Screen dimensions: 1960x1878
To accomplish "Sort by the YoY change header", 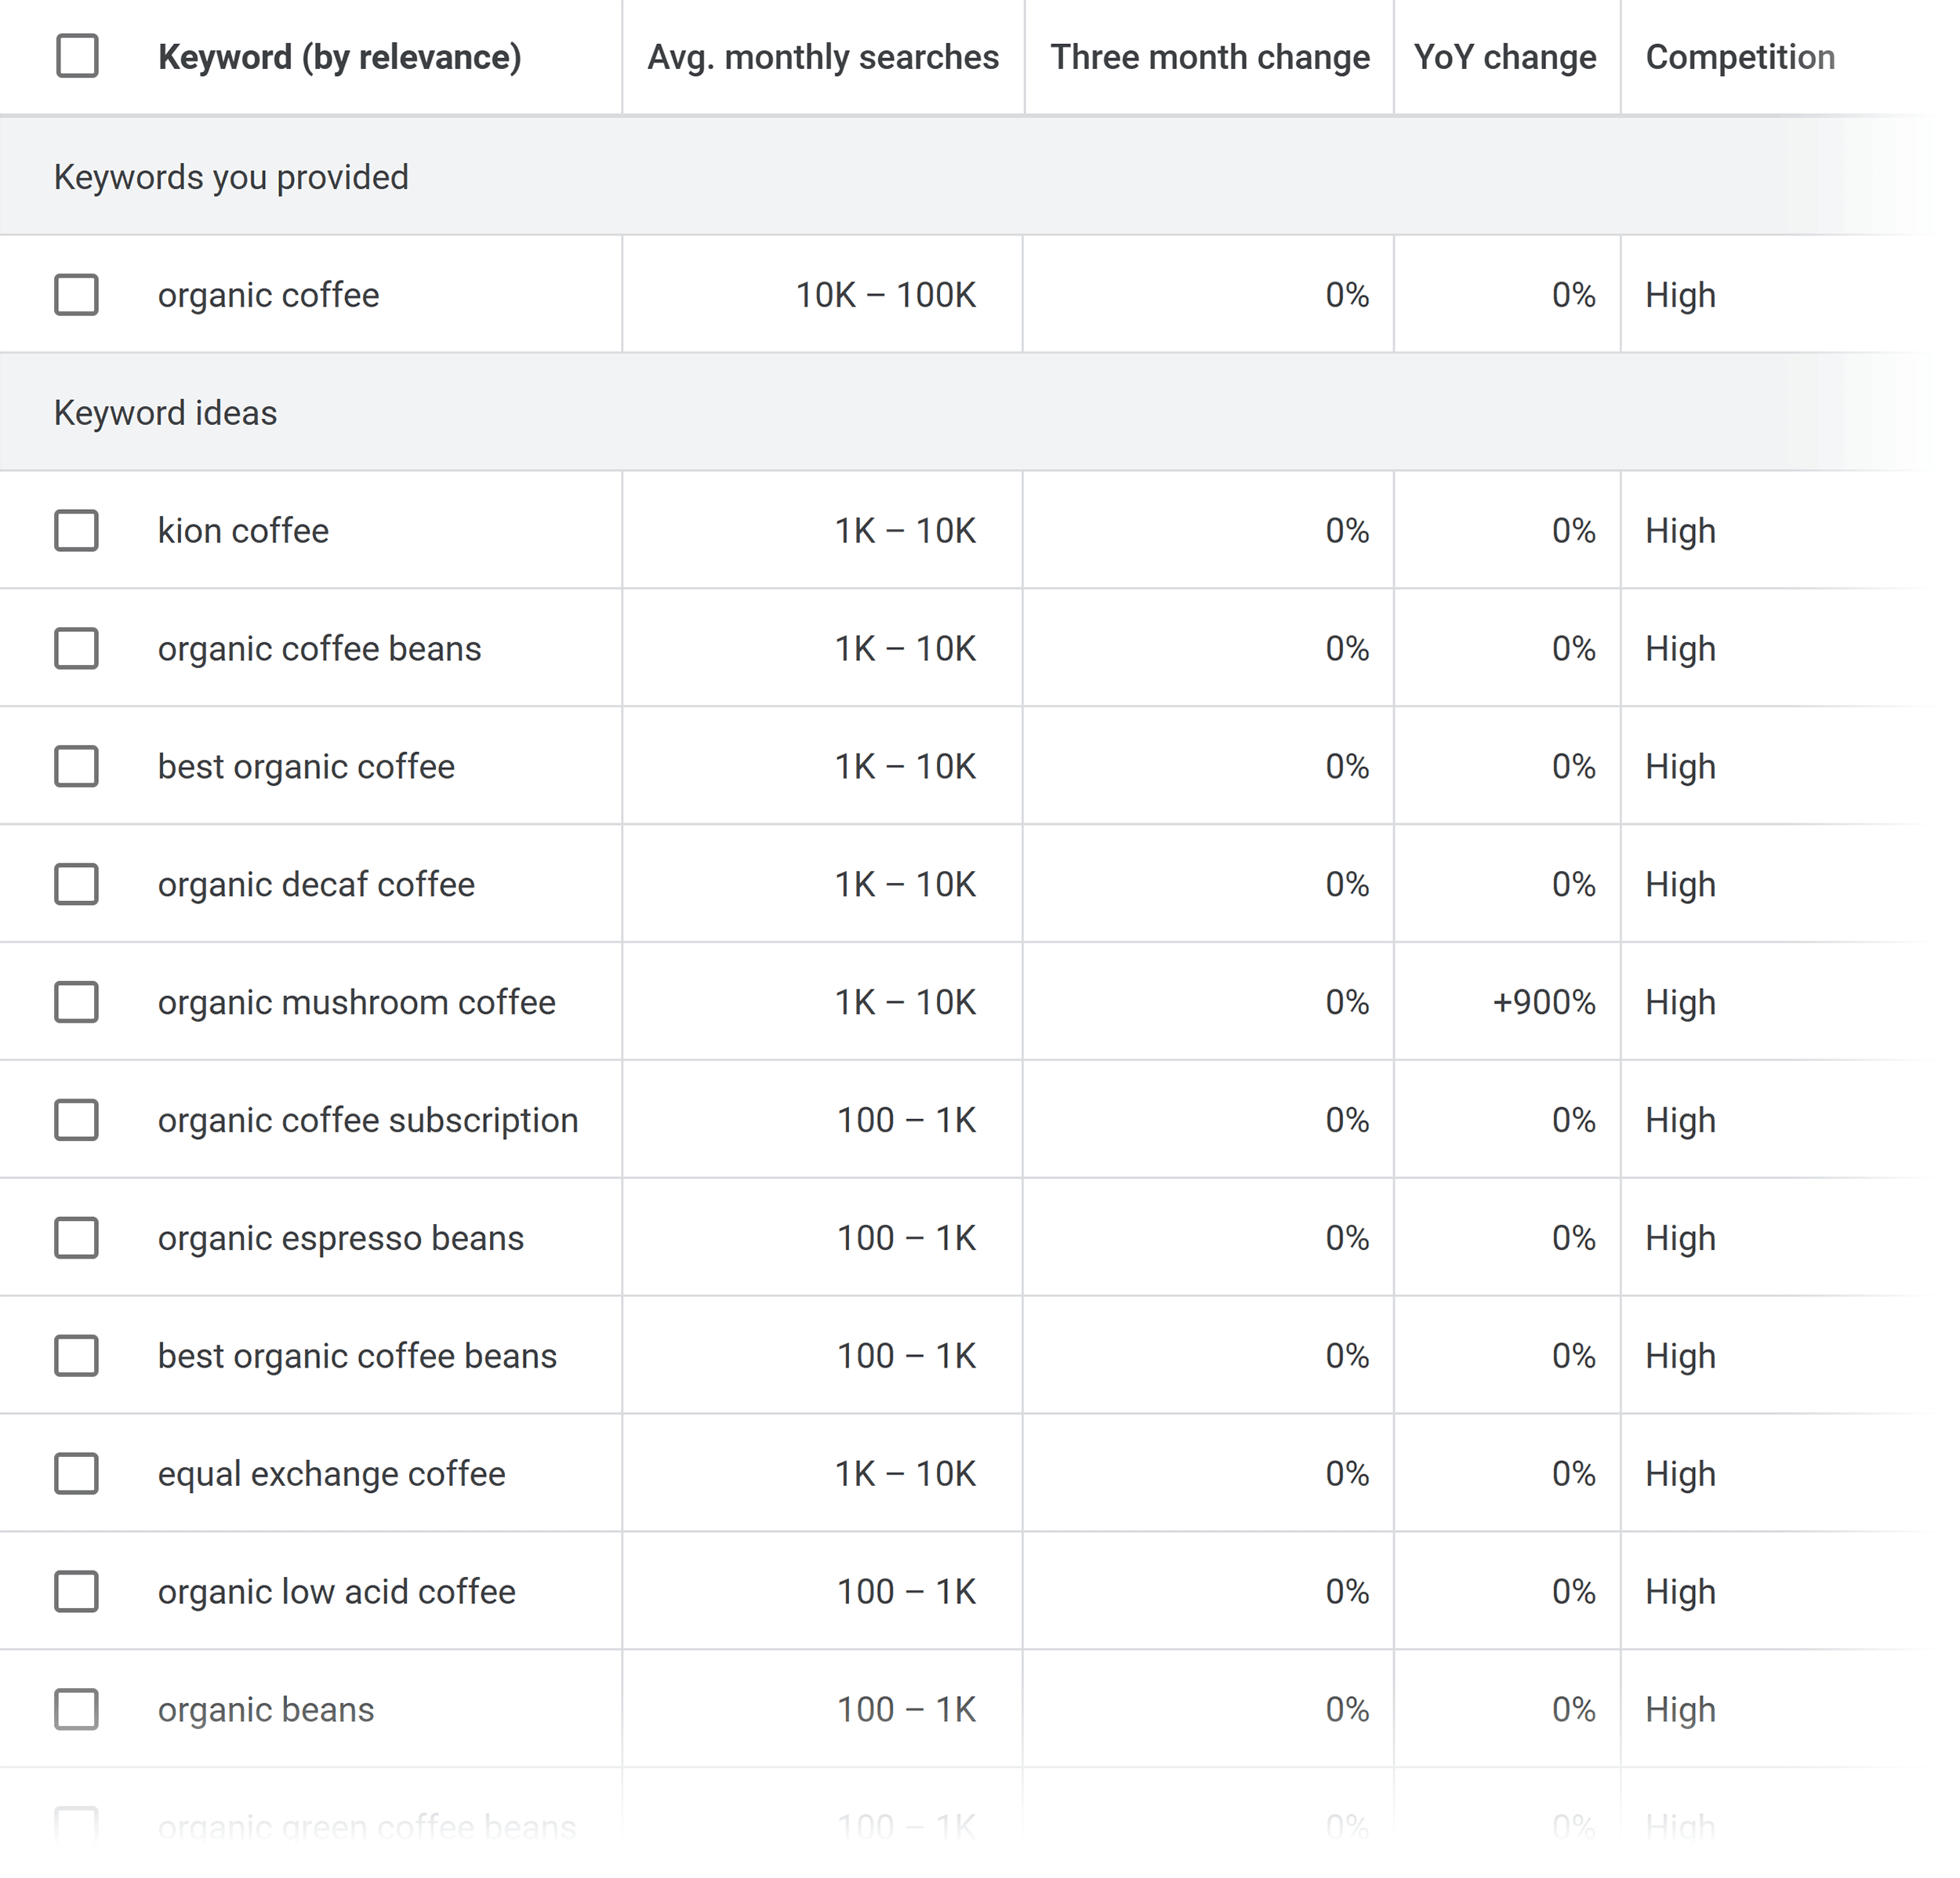I will tap(1504, 57).
